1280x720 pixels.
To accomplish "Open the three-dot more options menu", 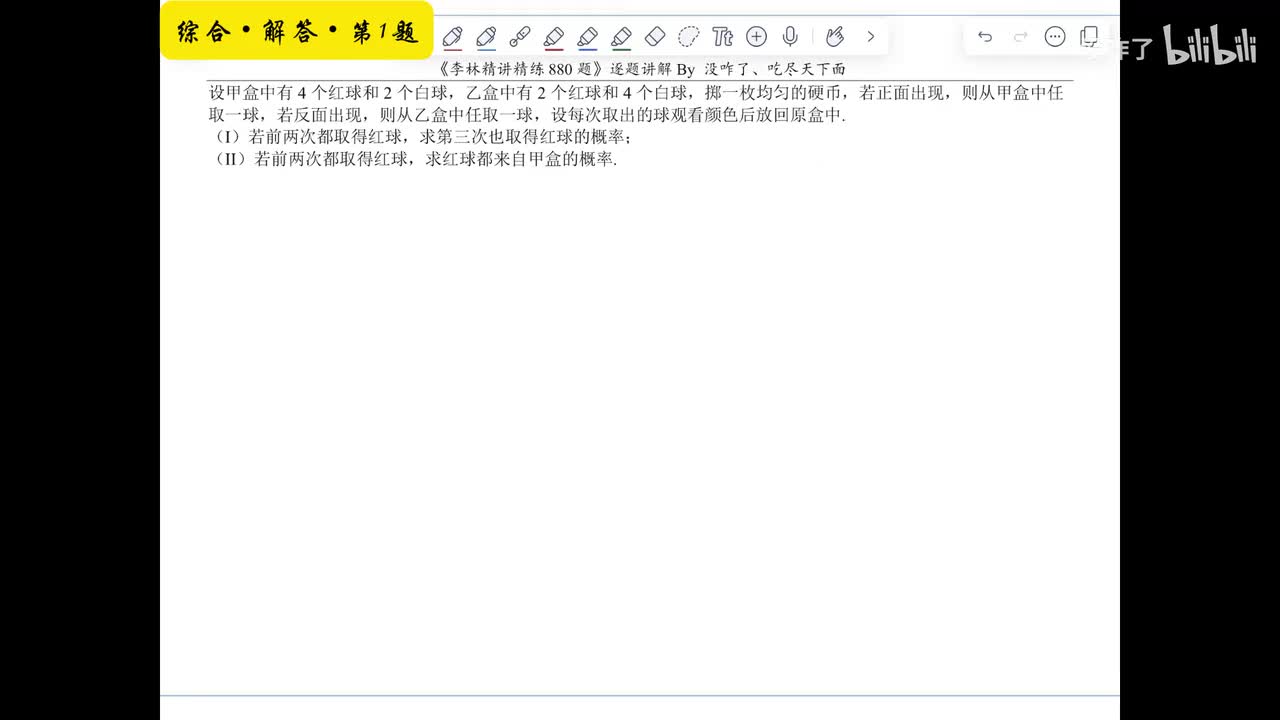I will click(1055, 37).
